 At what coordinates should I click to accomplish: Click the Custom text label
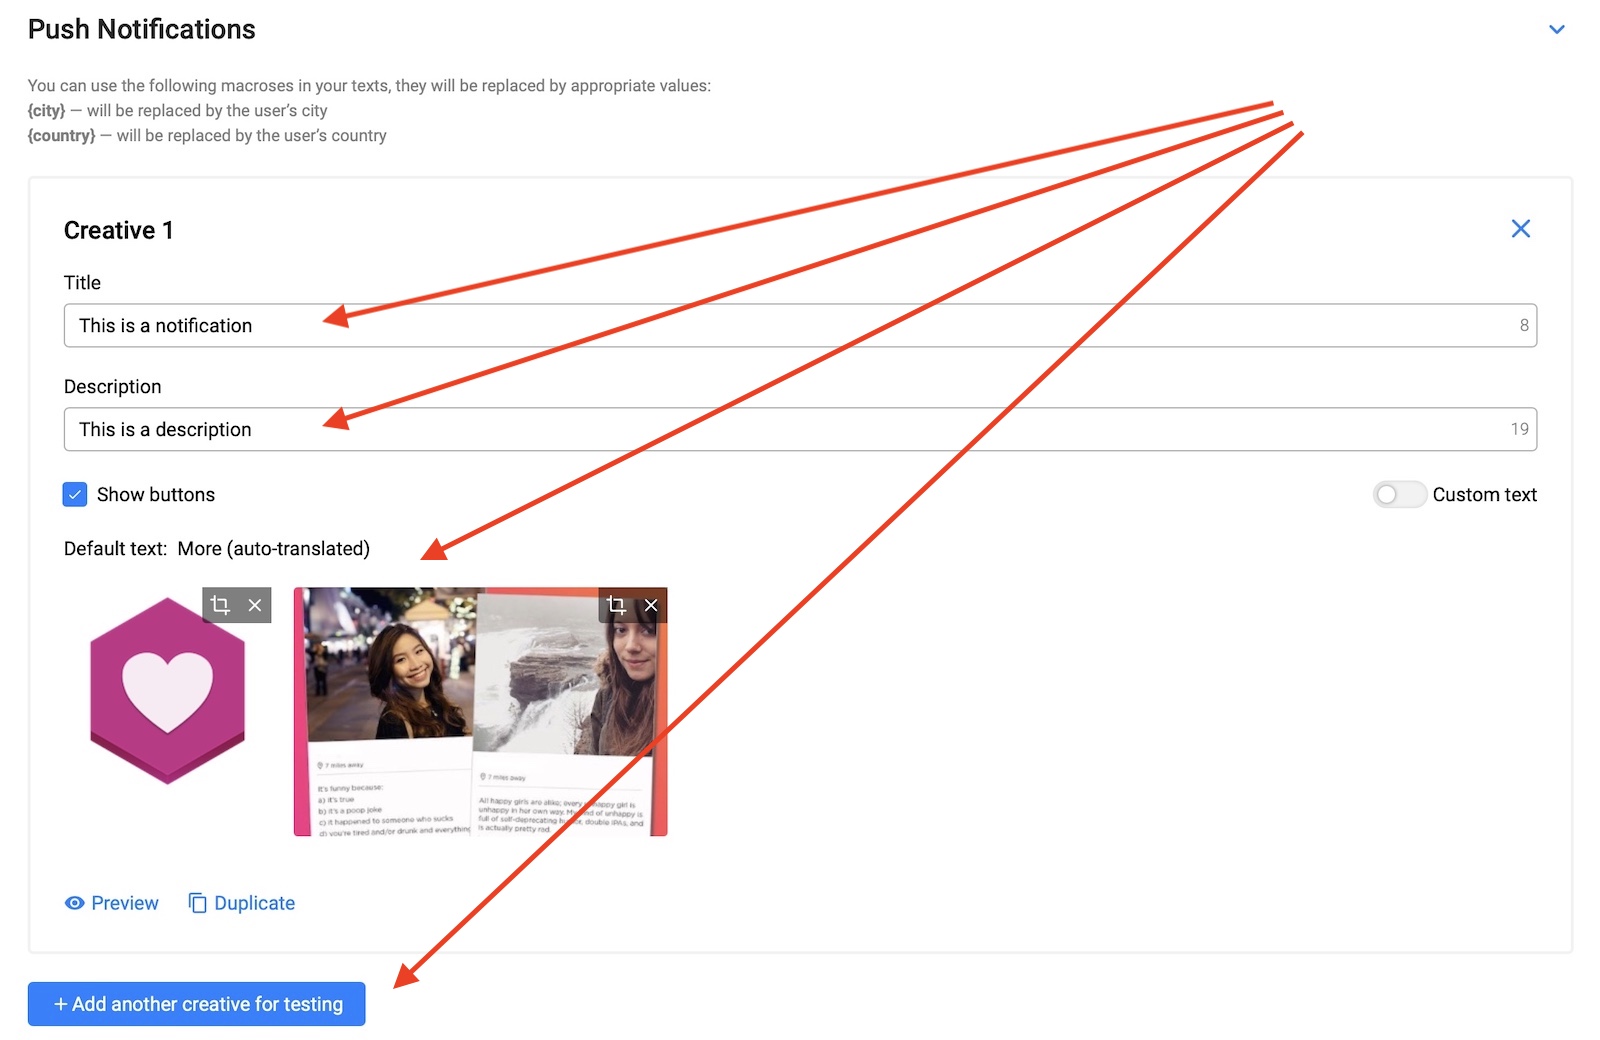tap(1484, 495)
